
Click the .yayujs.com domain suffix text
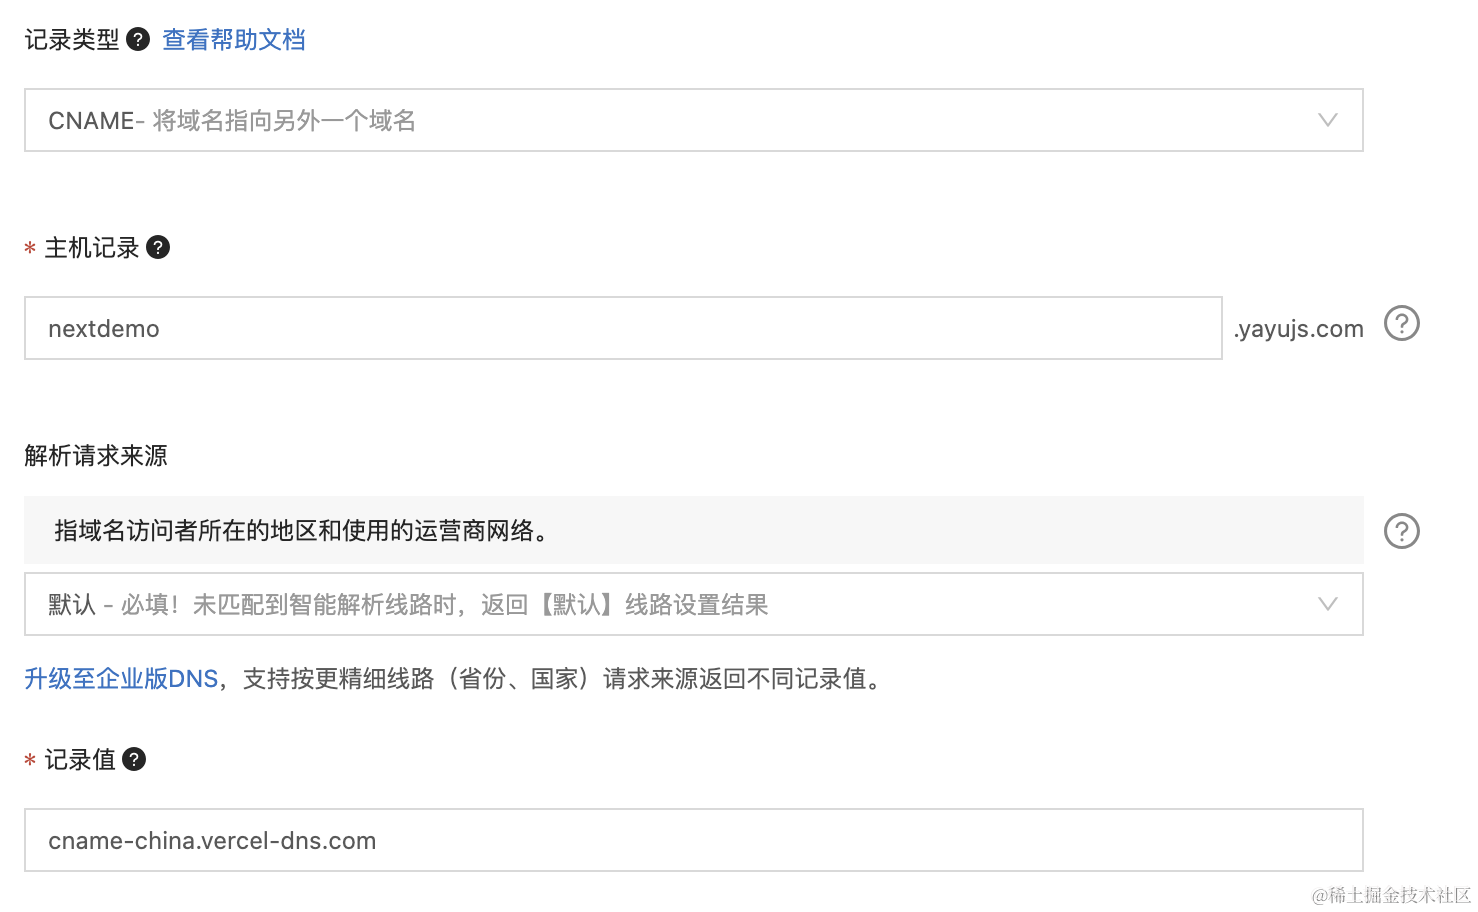(1298, 329)
